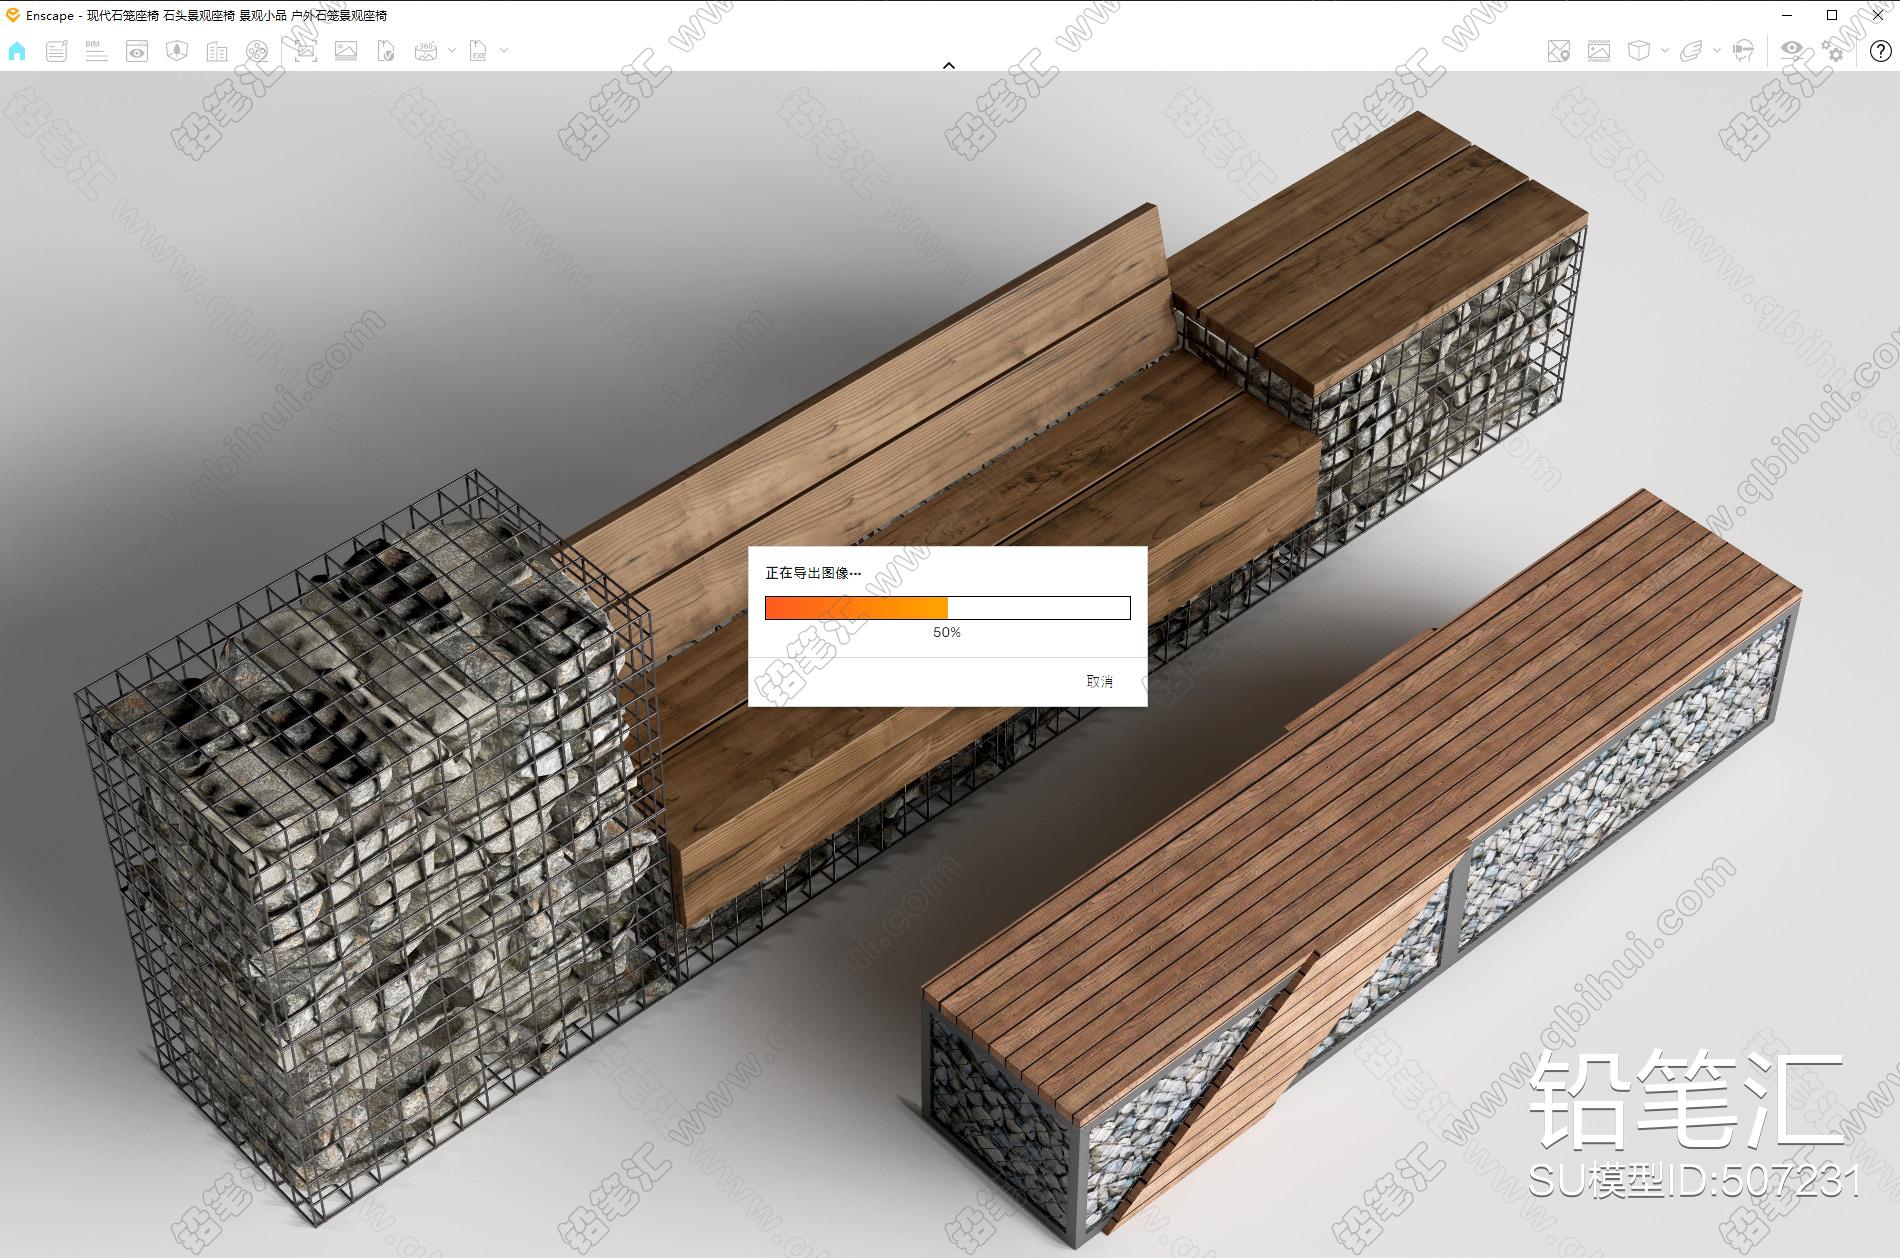Collapse the toolbar using the center chevron
This screenshot has width=1900, height=1258.
949,65
